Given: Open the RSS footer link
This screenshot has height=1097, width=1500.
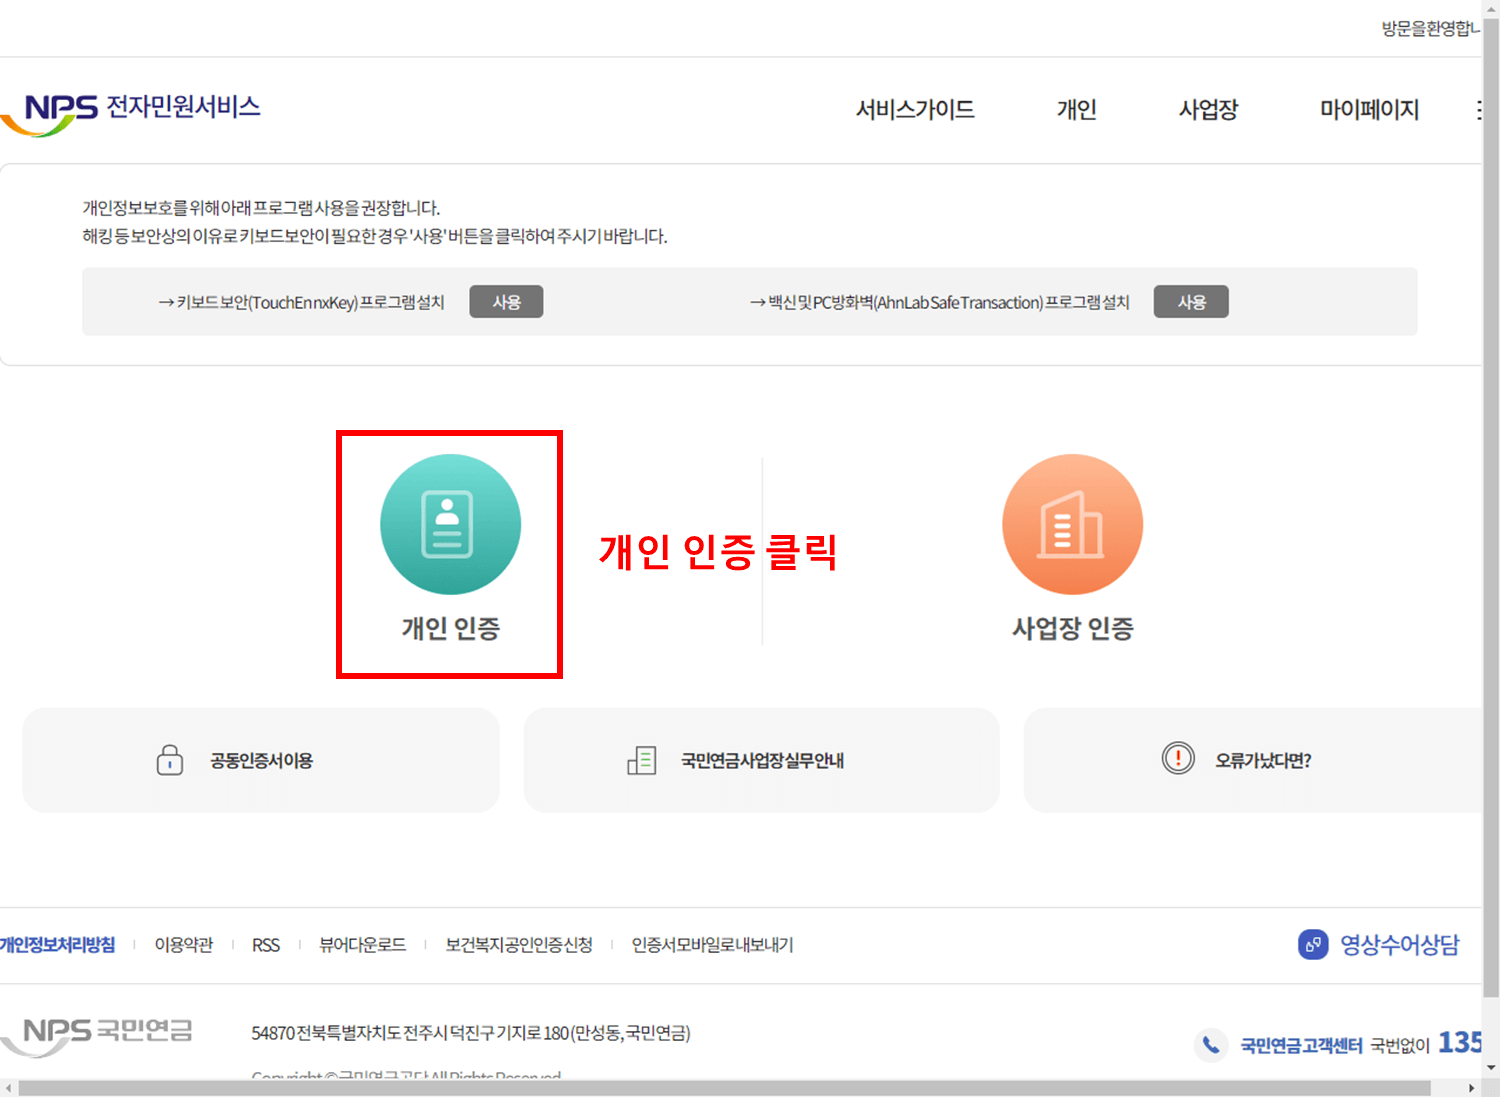Looking at the screenshot, I should (x=266, y=944).
